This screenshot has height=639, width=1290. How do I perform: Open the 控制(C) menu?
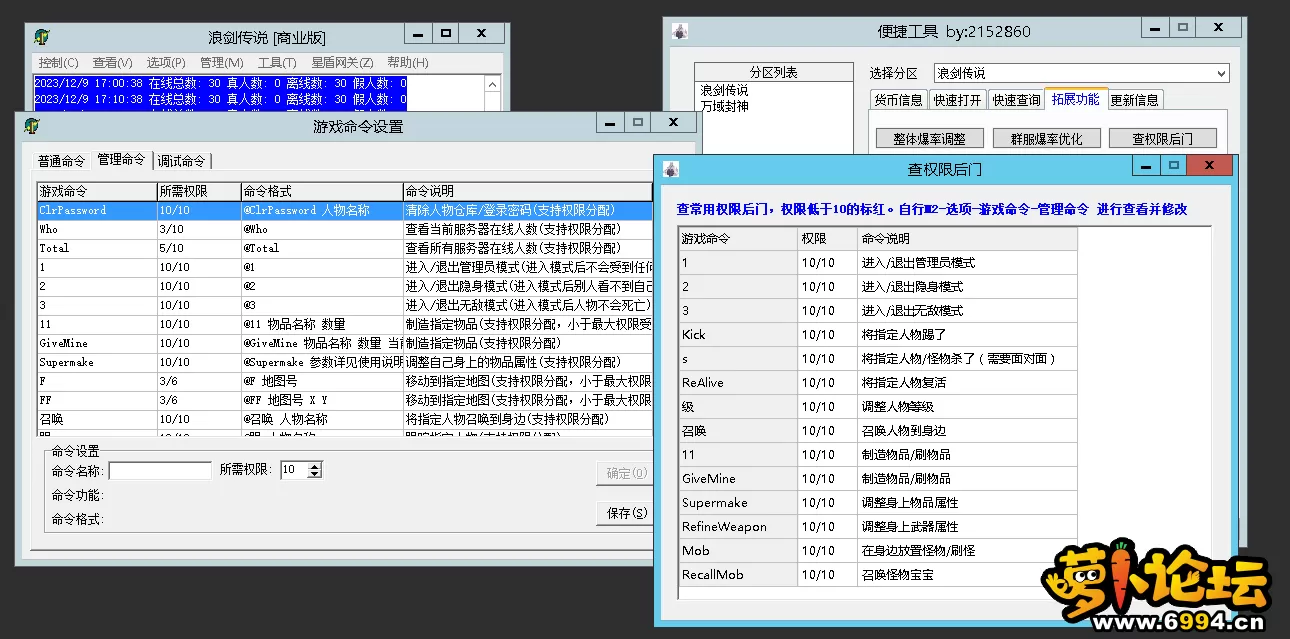(58, 62)
